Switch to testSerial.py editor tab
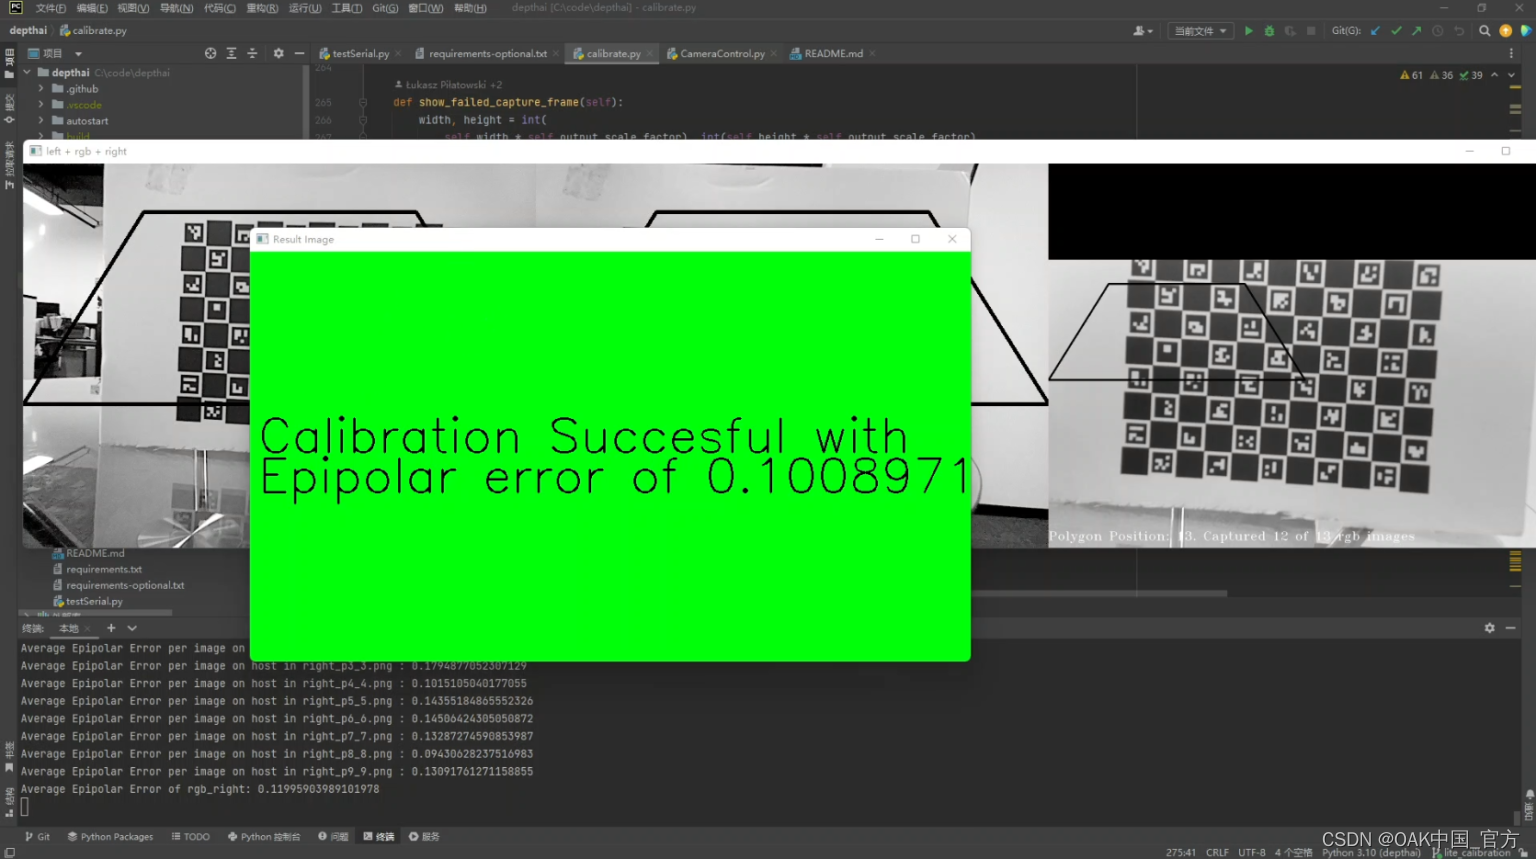Viewport: 1536px width, 859px height. tap(360, 54)
